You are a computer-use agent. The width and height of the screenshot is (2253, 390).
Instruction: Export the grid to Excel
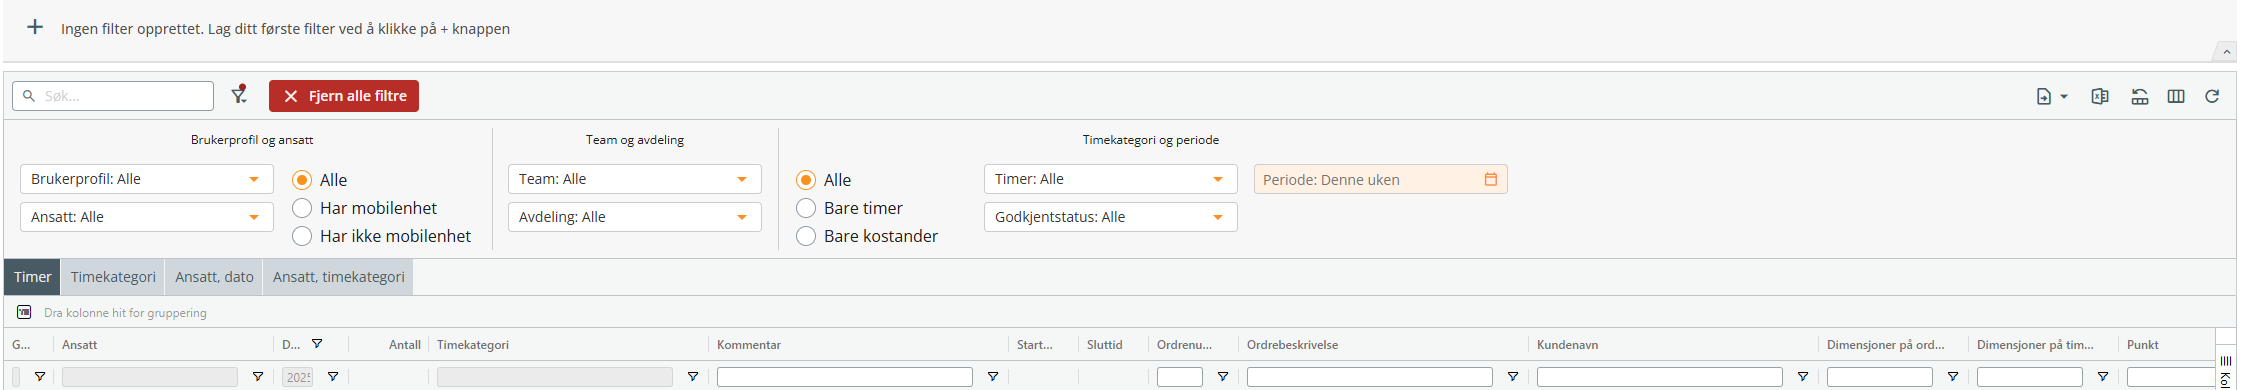coord(2100,96)
